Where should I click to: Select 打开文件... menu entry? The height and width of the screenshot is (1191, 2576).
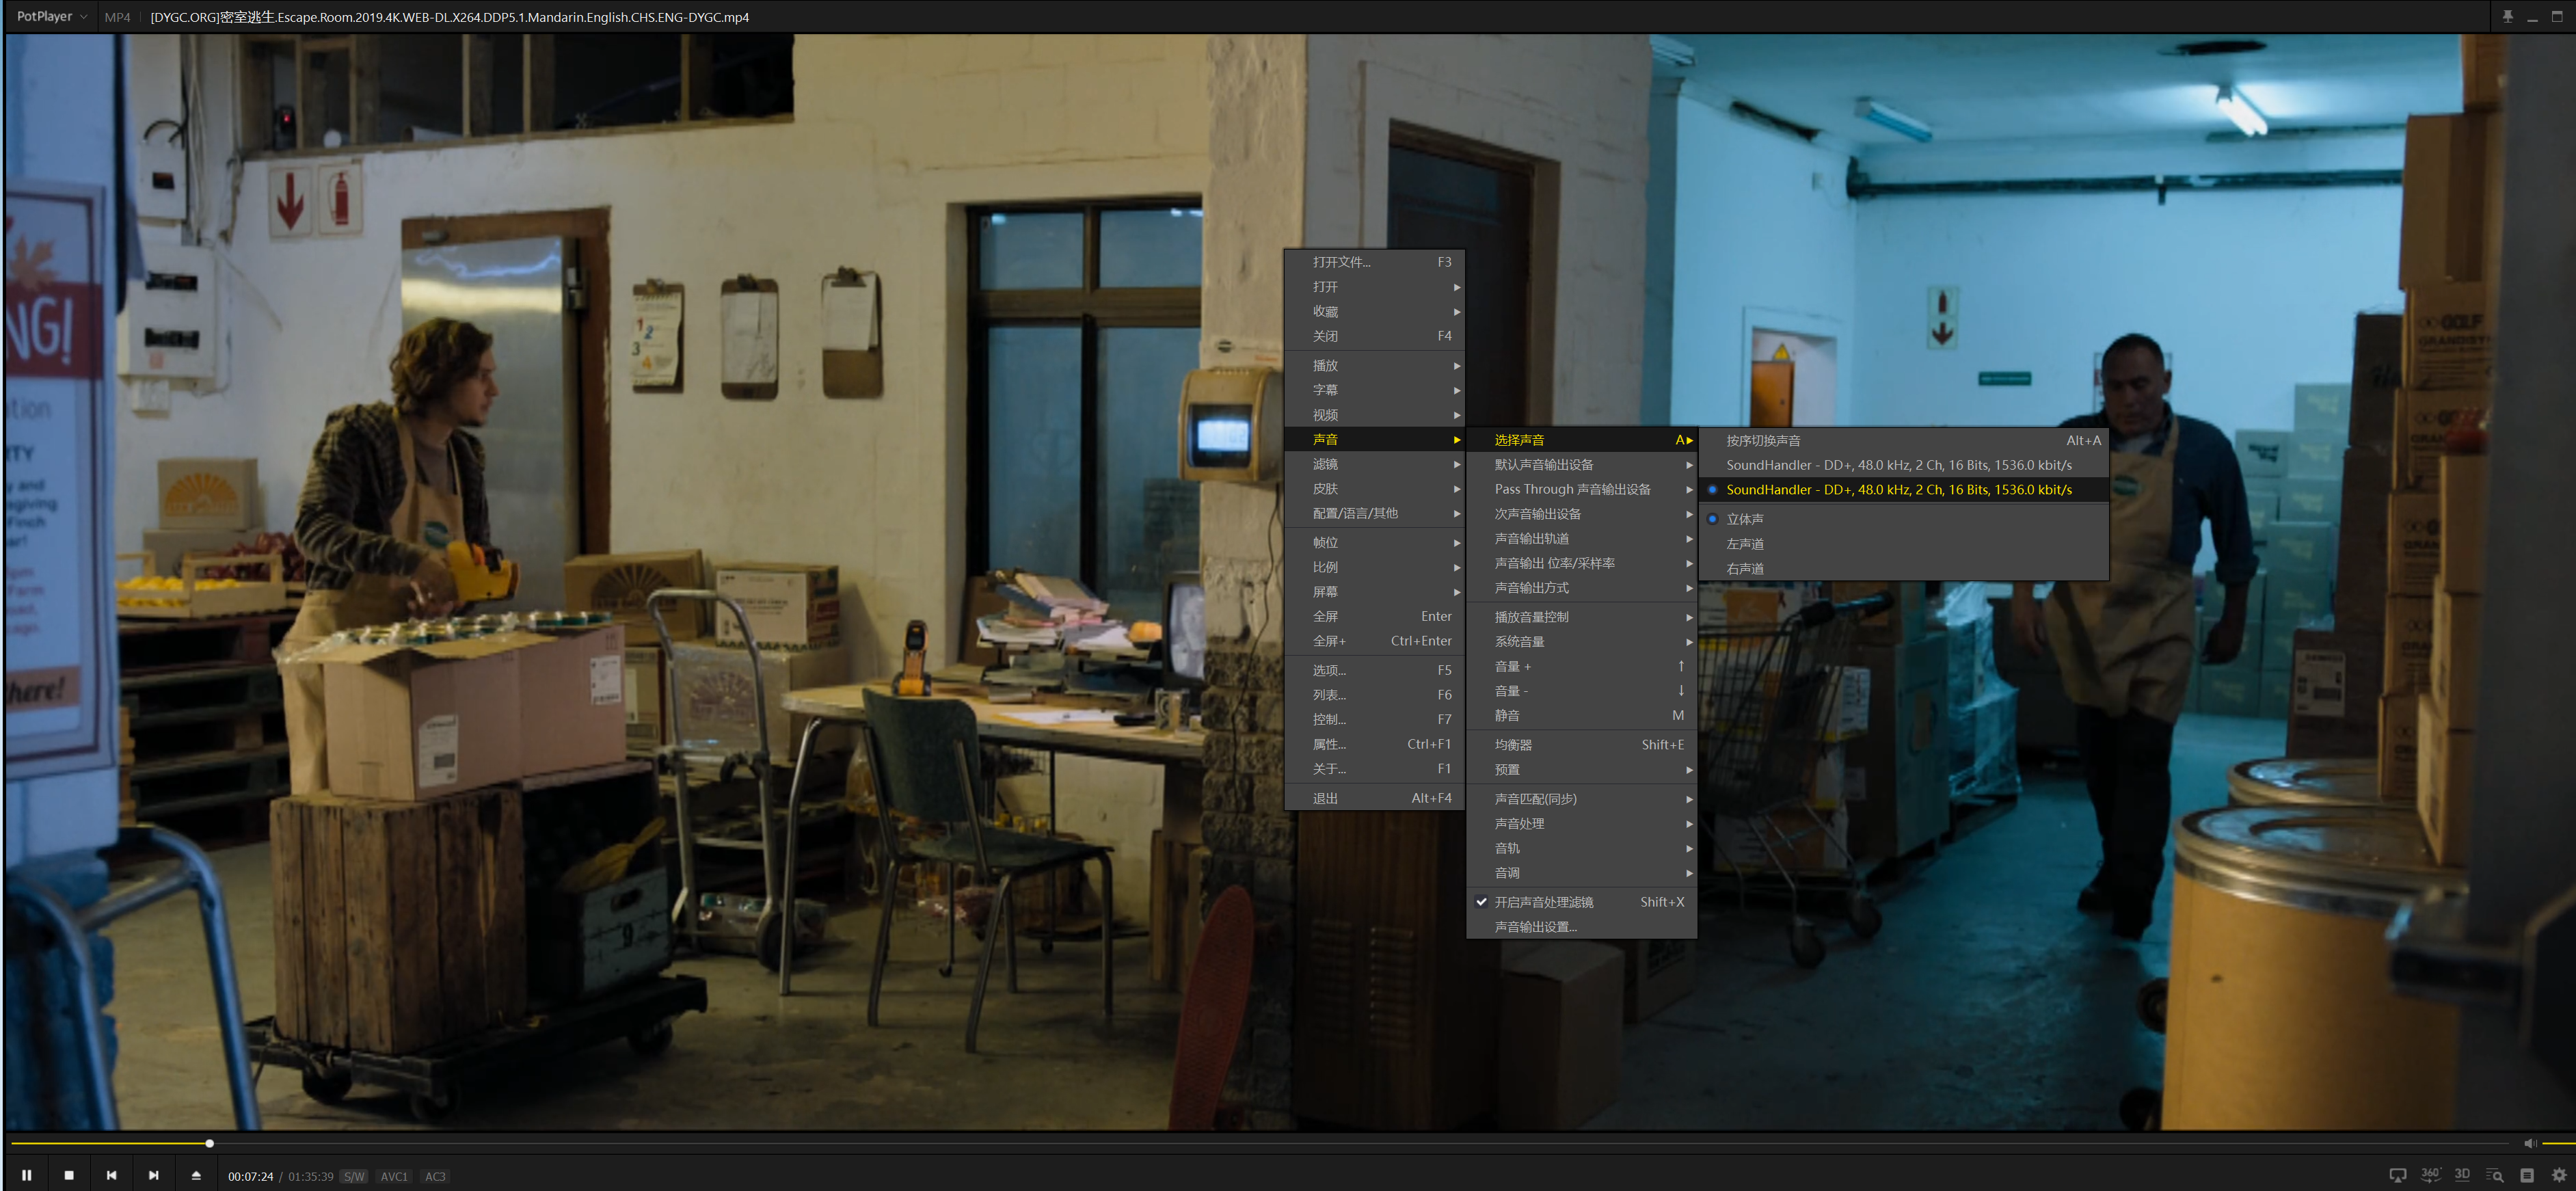[1376, 262]
